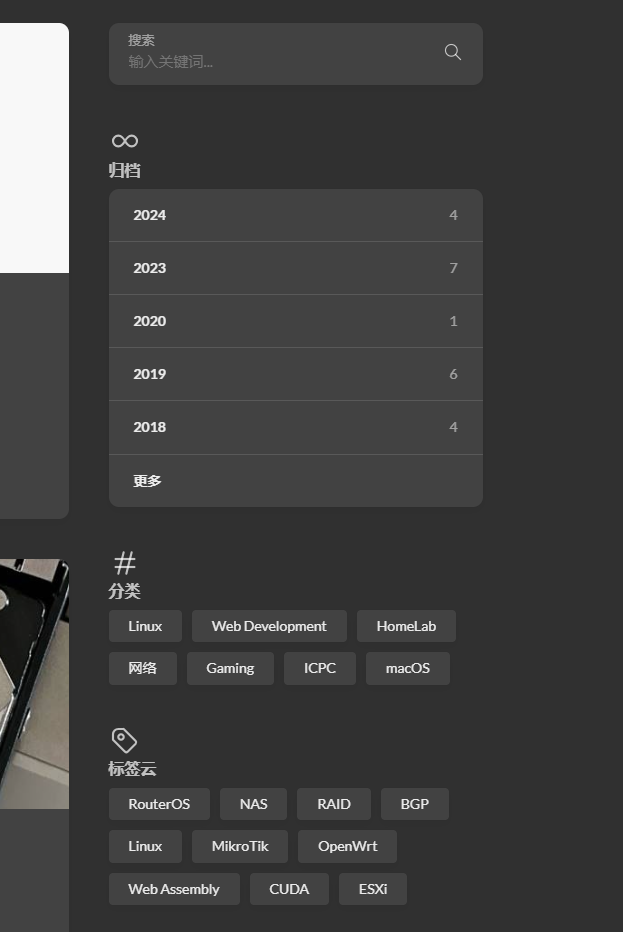Open the Linux tag under 标签云
623x932 pixels.
pyautogui.click(x=145, y=846)
